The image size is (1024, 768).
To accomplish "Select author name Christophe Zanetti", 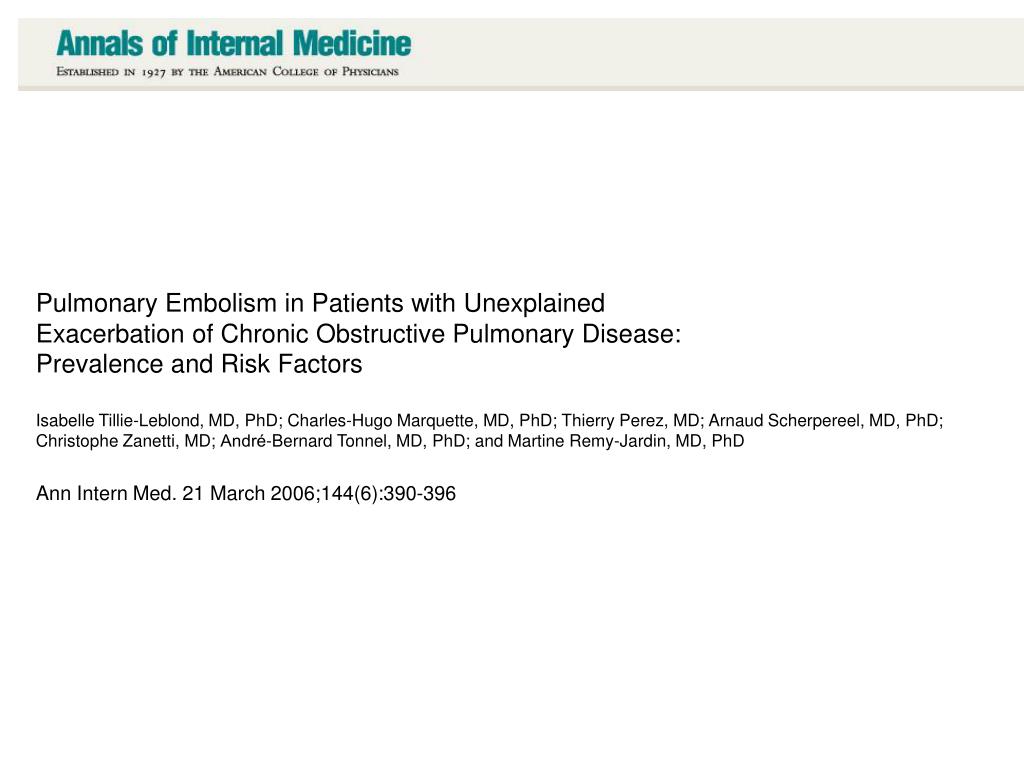I will tap(105, 441).
